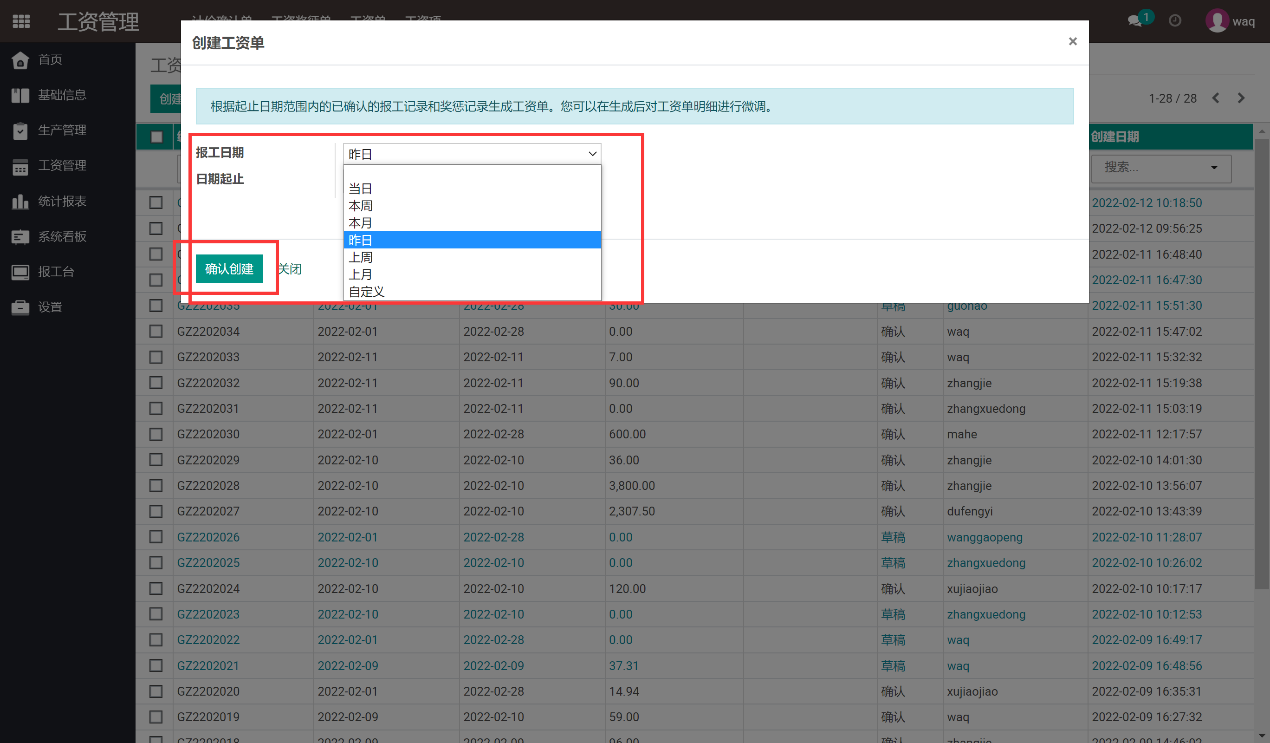
Task: Open 工资管理 in the left sidebar
Action: 62,166
